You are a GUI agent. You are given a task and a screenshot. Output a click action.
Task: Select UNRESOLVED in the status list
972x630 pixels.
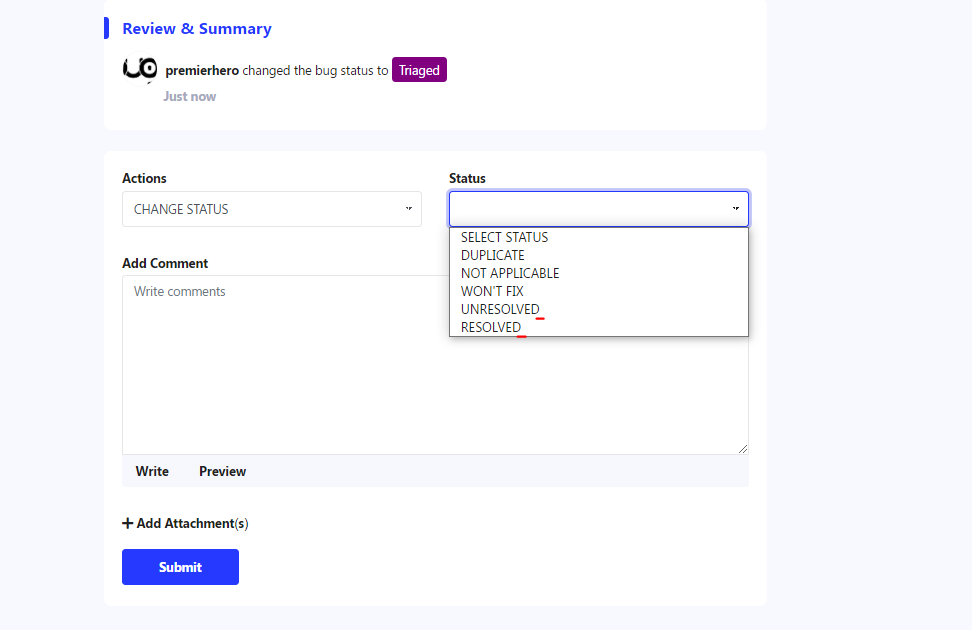500,309
